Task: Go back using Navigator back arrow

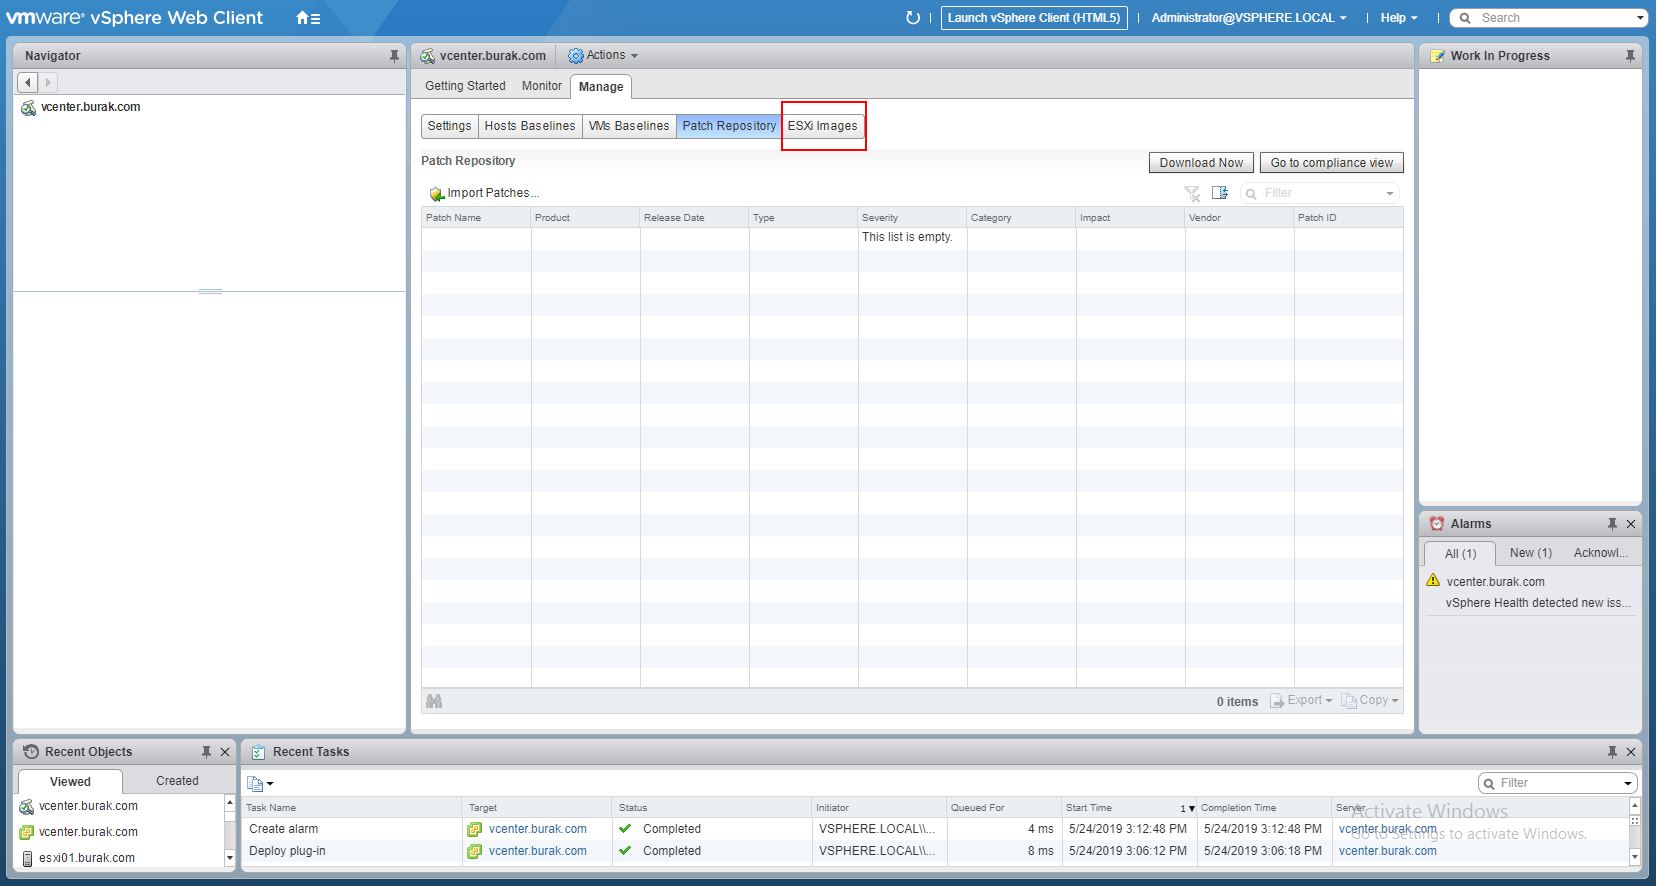Action: 28,82
